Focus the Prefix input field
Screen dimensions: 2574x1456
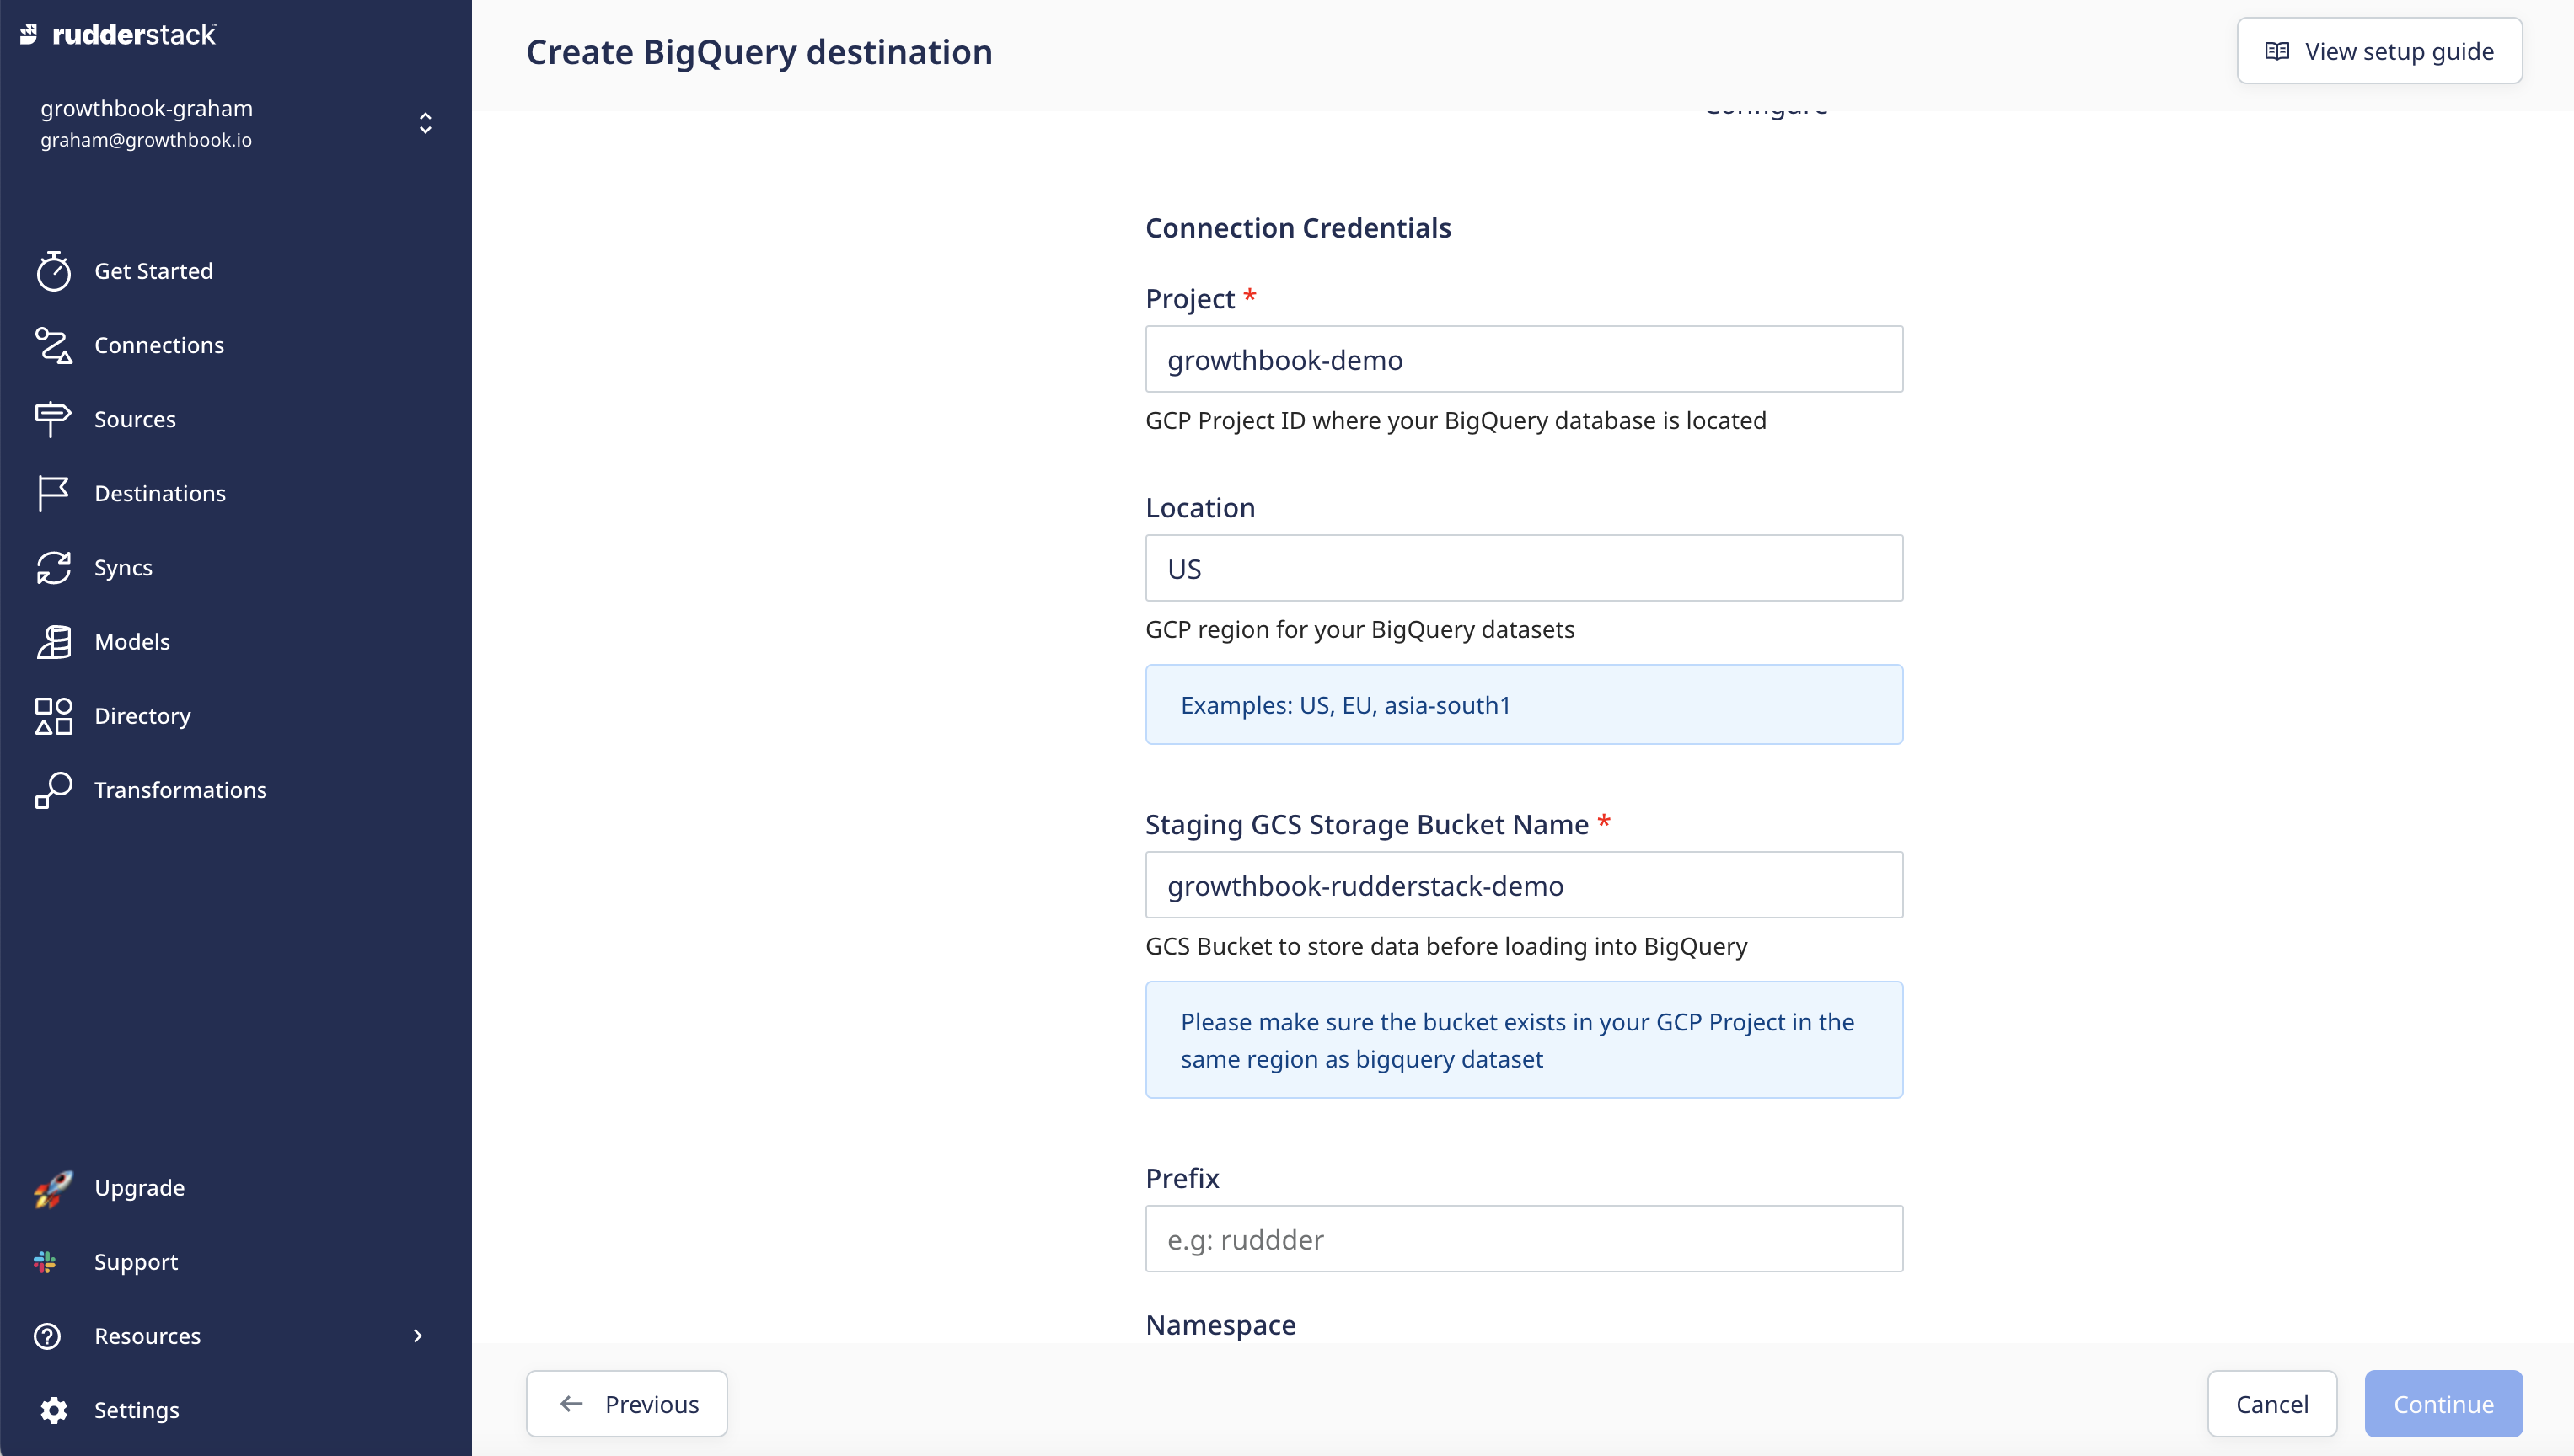click(x=1524, y=1239)
